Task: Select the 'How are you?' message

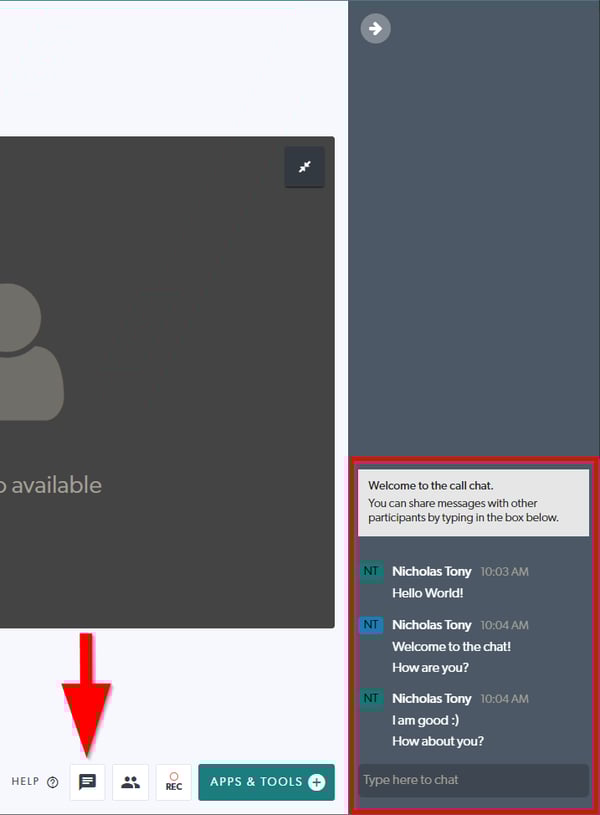Action: coord(430,667)
